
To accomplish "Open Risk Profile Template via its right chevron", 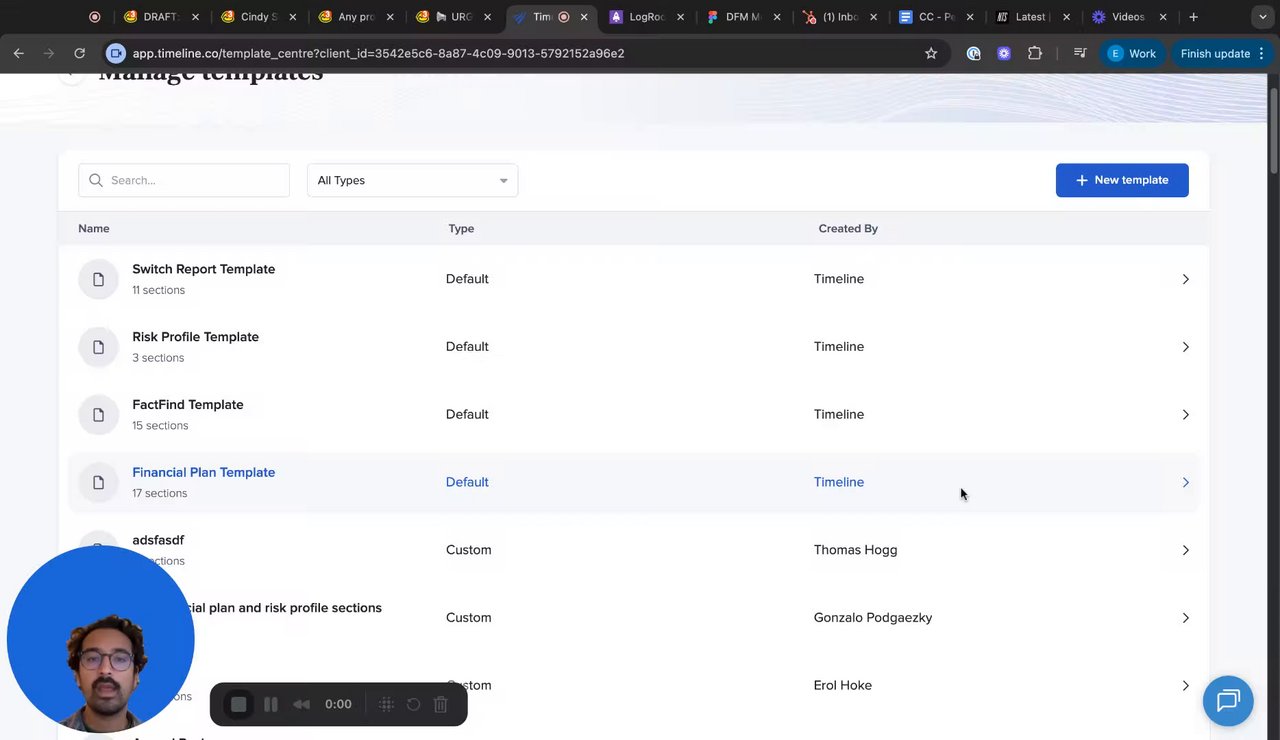I will (x=1185, y=347).
